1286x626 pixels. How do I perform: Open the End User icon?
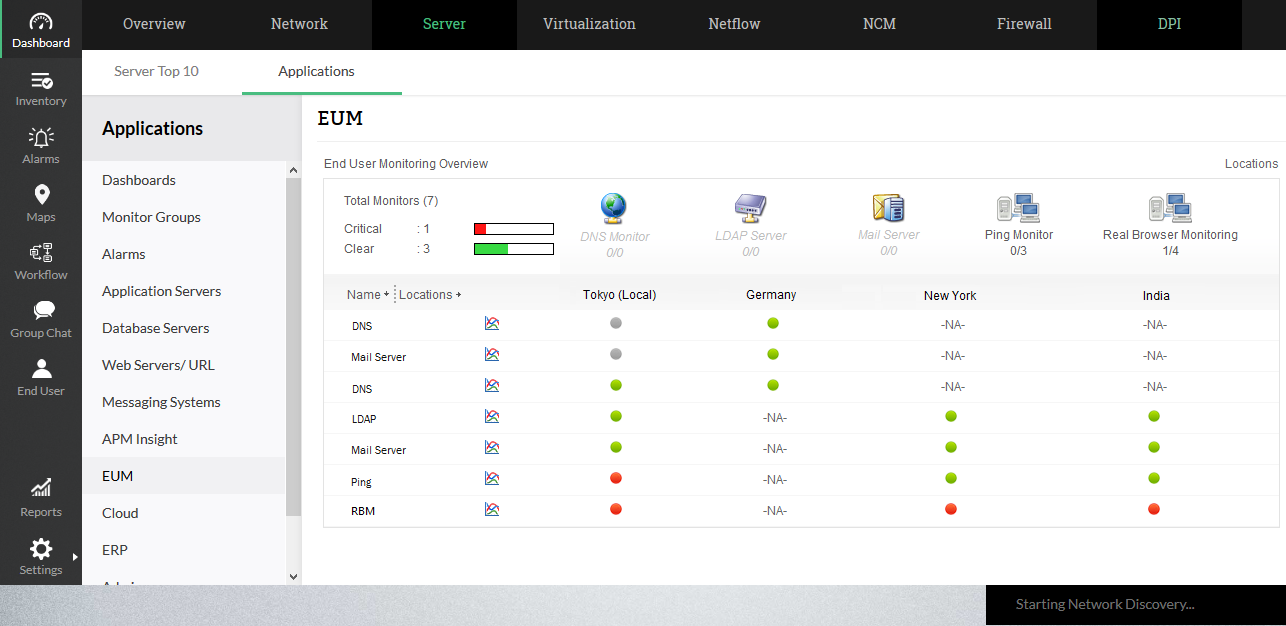(x=41, y=369)
